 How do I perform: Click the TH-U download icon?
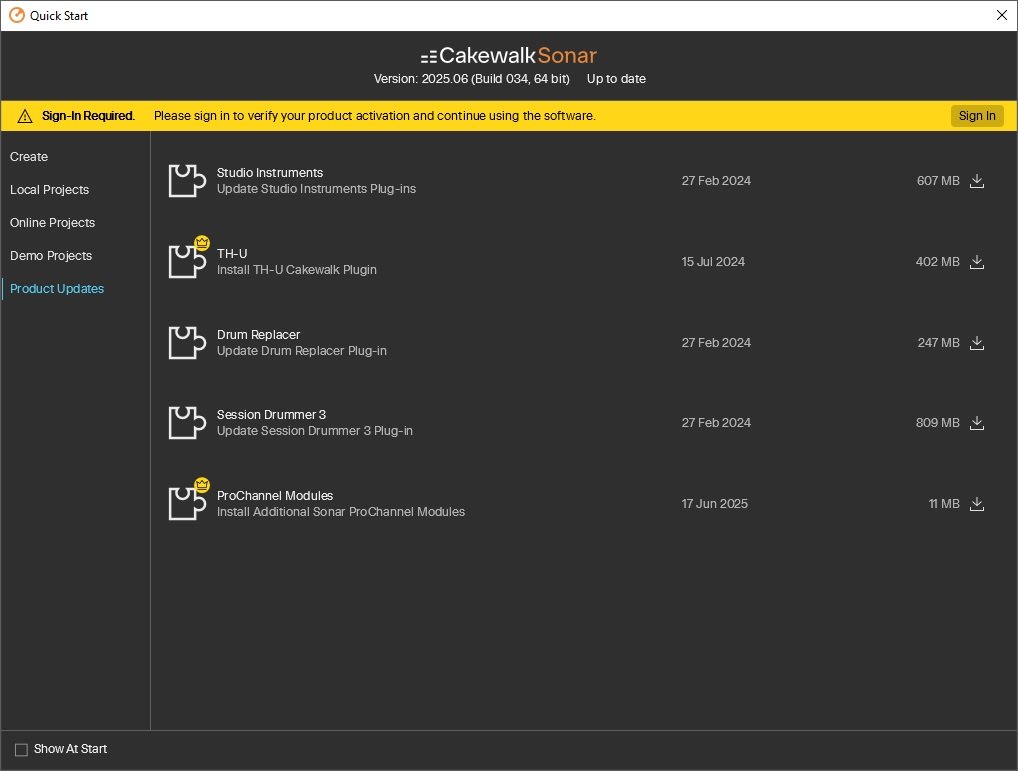tap(977, 262)
